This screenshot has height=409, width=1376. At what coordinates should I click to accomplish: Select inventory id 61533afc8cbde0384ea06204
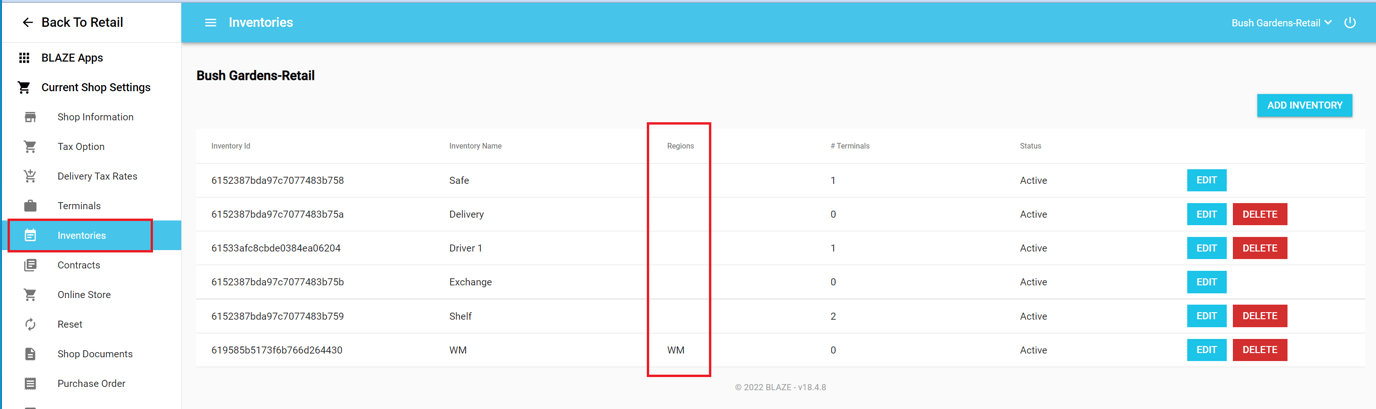[x=276, y=248]
